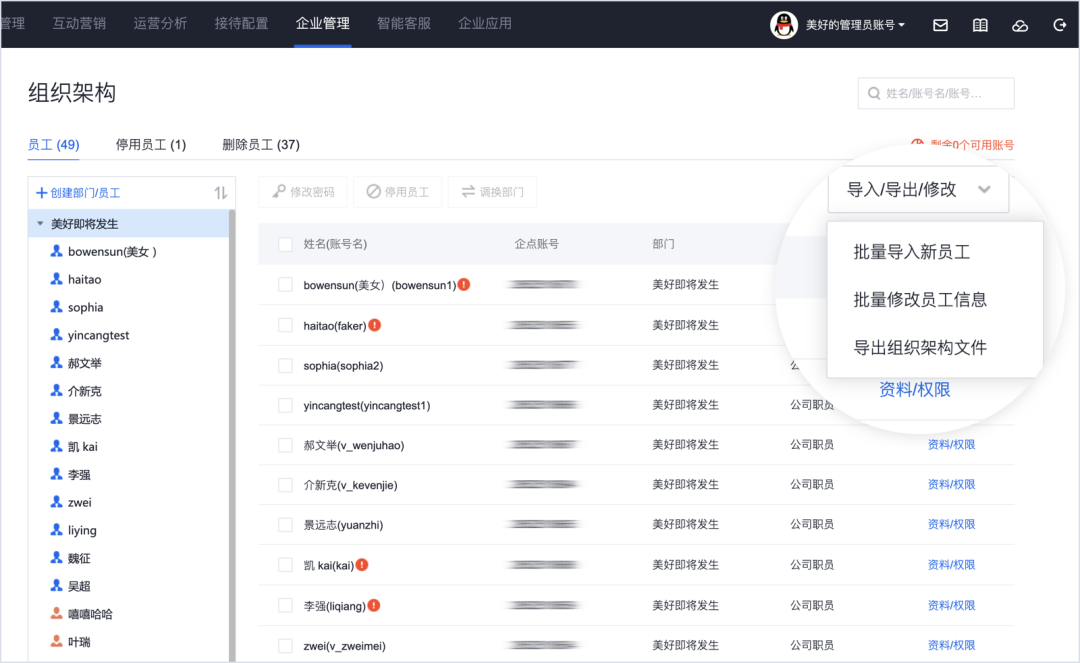Viewport: 1080px width, 663px height.
Task: Click the person icon beside liying in tree
Action: 56,529
